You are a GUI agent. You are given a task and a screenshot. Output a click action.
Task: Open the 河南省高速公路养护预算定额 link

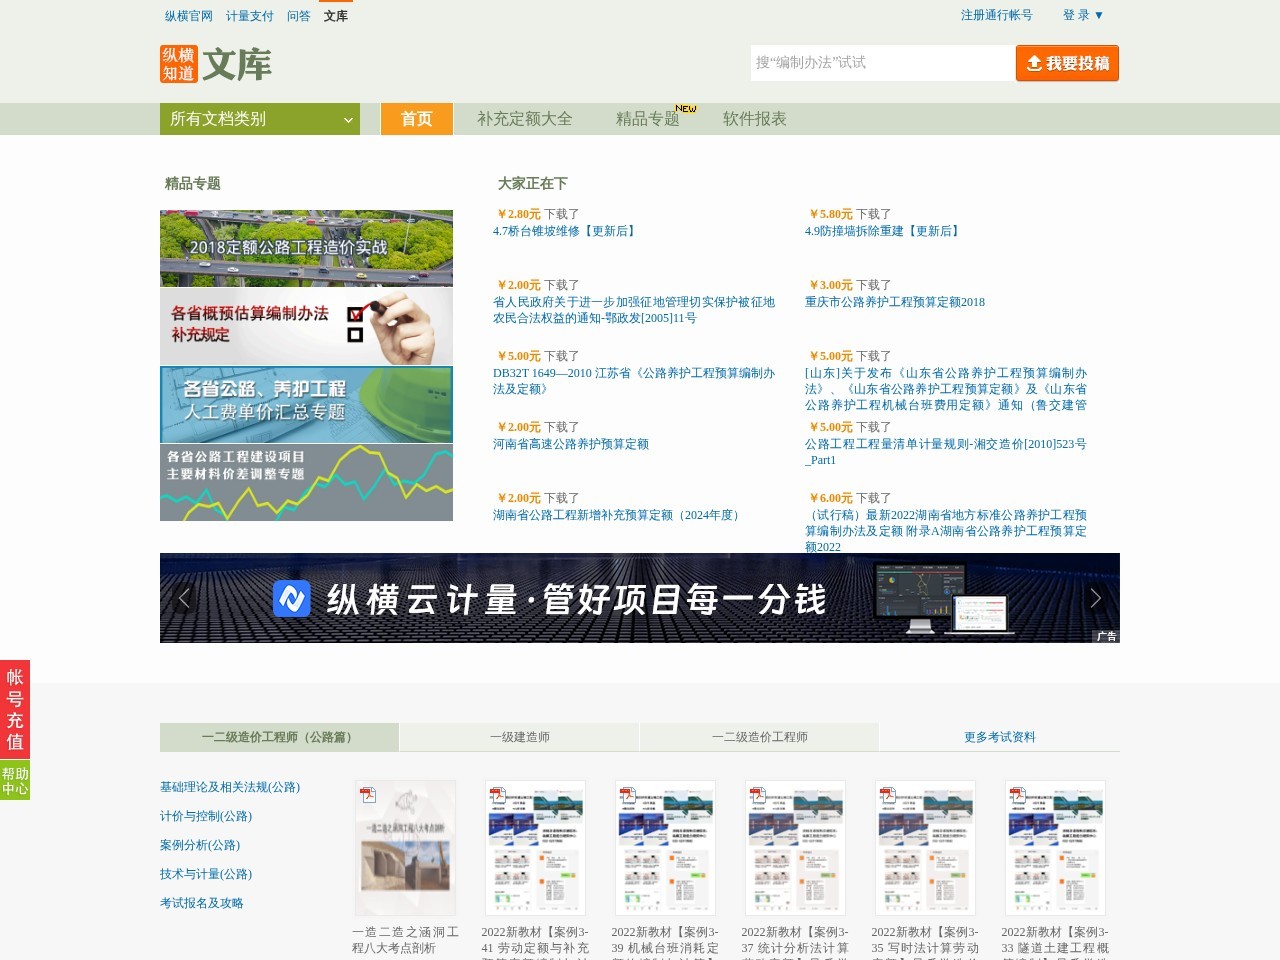click(x=571, y=444)
